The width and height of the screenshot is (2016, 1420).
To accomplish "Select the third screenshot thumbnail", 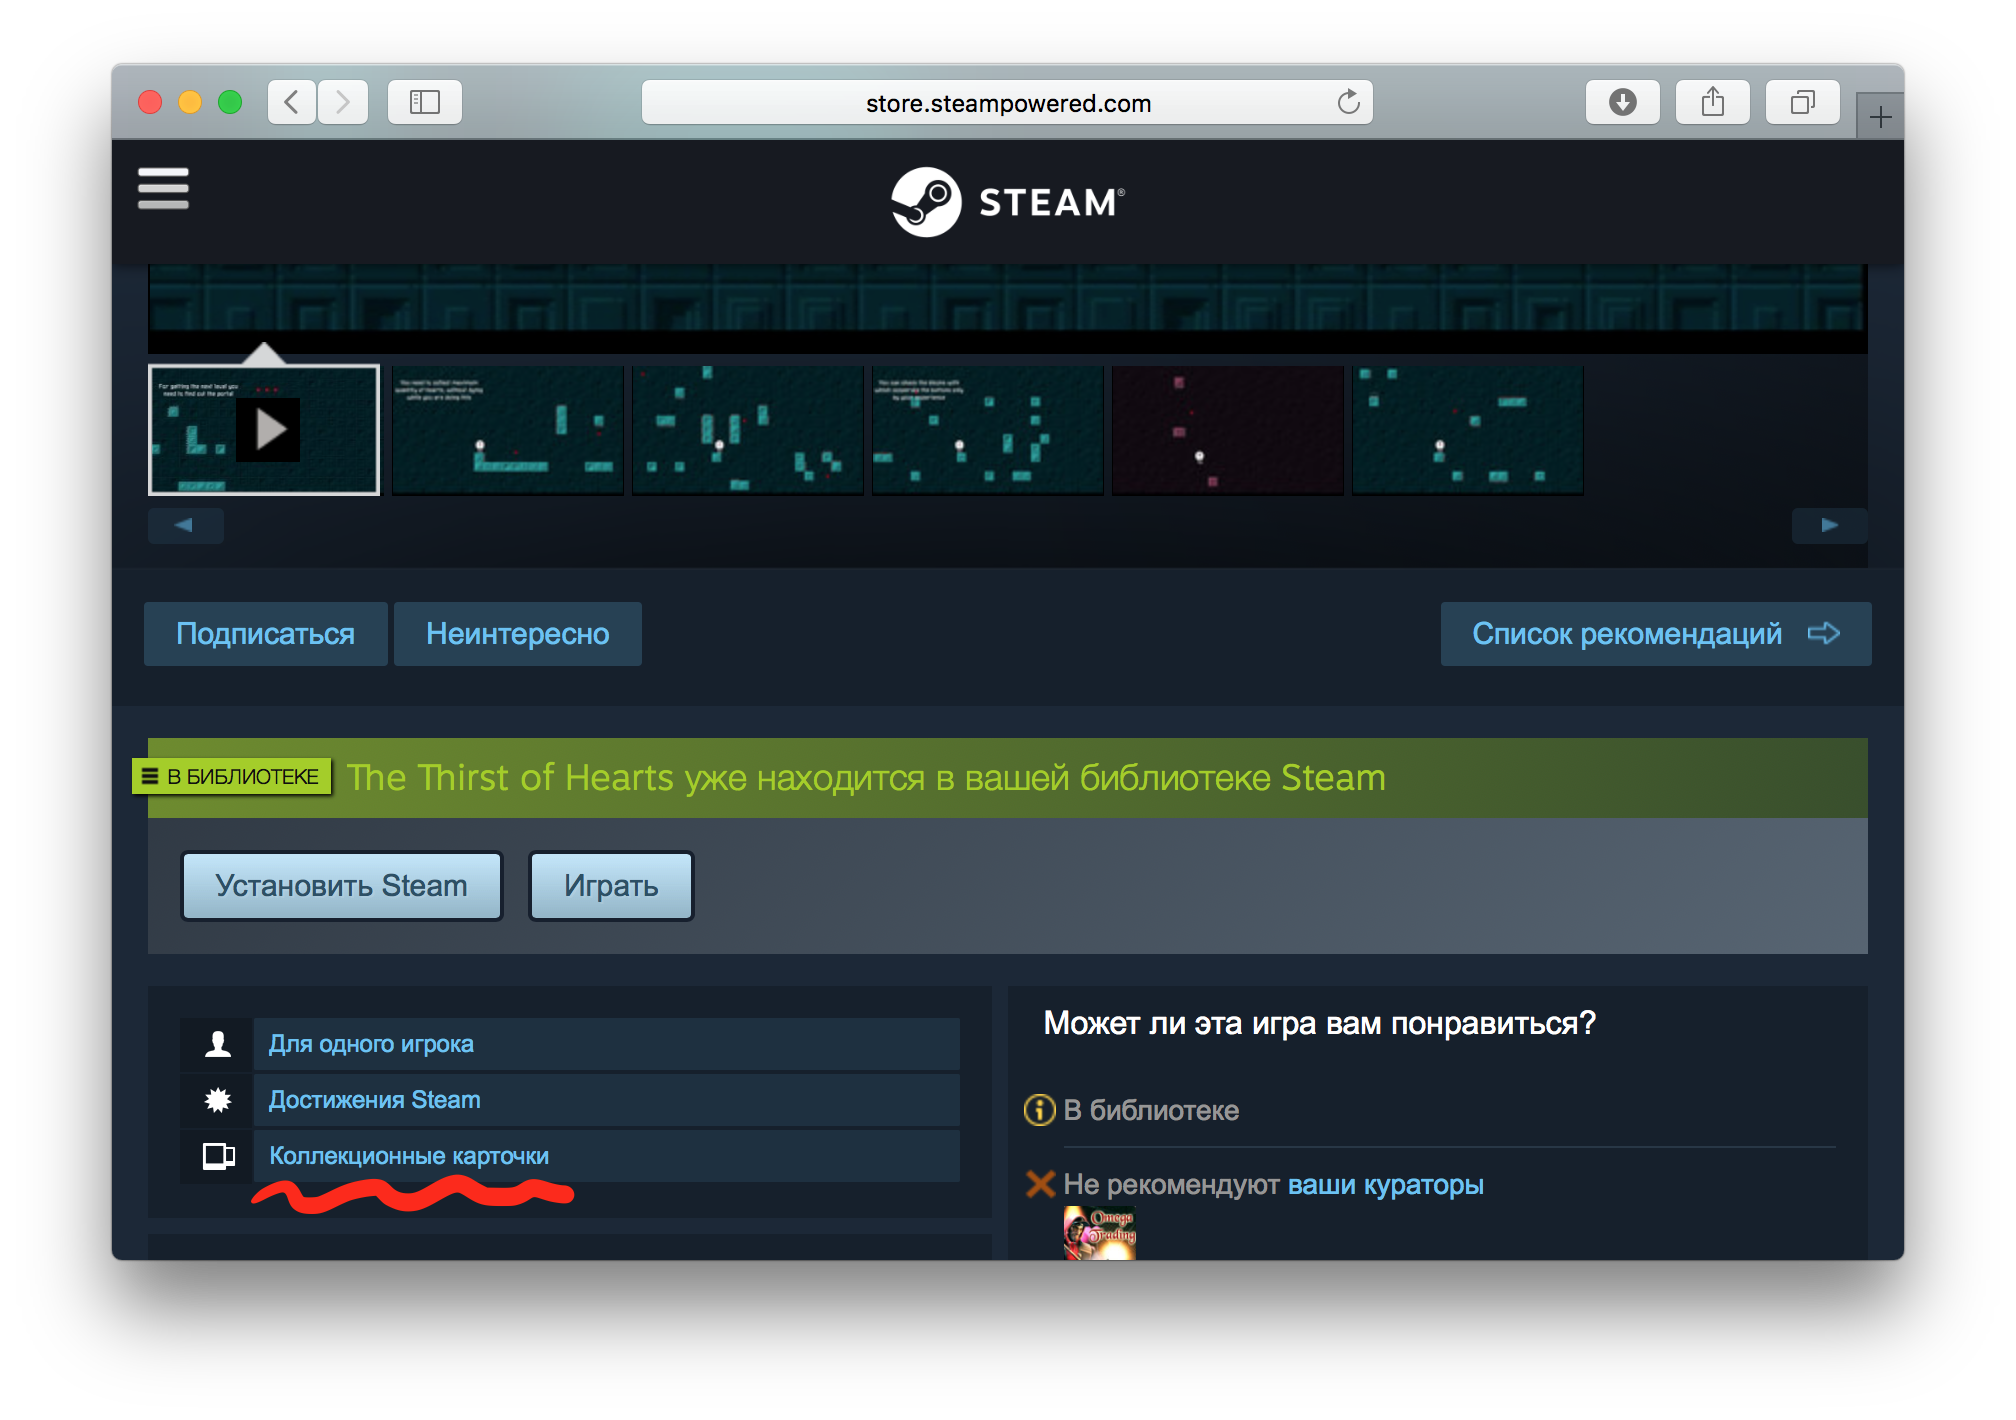I will 748,430.
